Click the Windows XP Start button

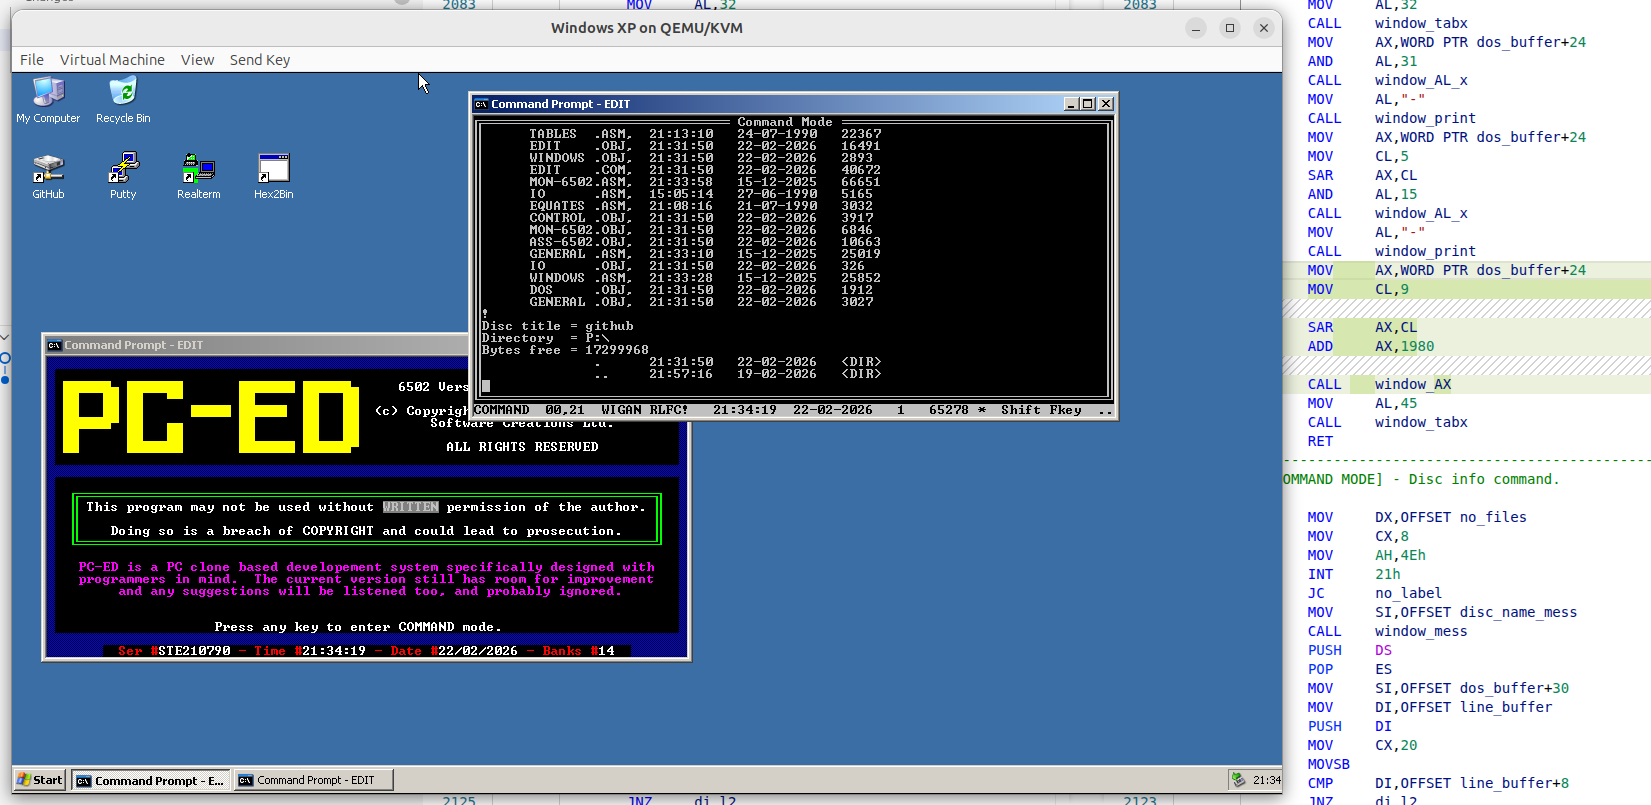[40, 780]
